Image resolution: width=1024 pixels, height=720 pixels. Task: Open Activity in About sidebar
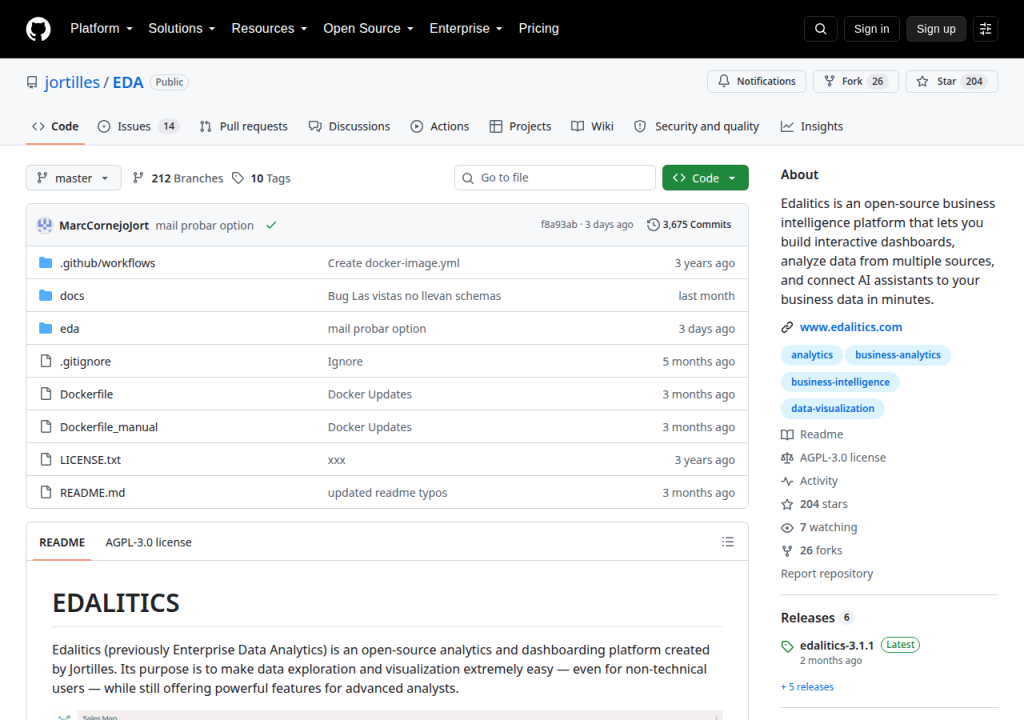809,481
